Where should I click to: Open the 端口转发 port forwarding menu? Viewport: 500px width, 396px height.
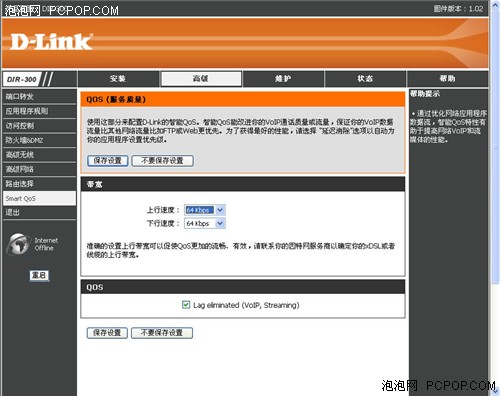click(39, 97)
